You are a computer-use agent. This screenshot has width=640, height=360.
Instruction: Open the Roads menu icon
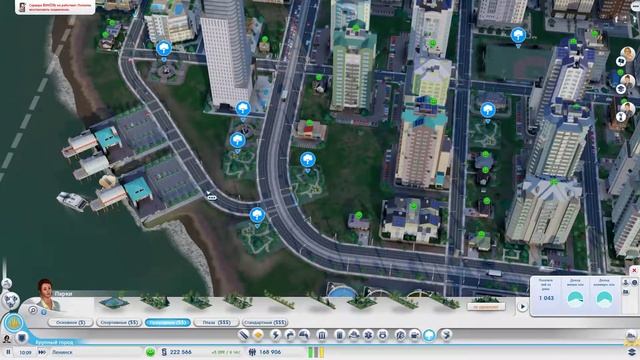click(243, 335)
